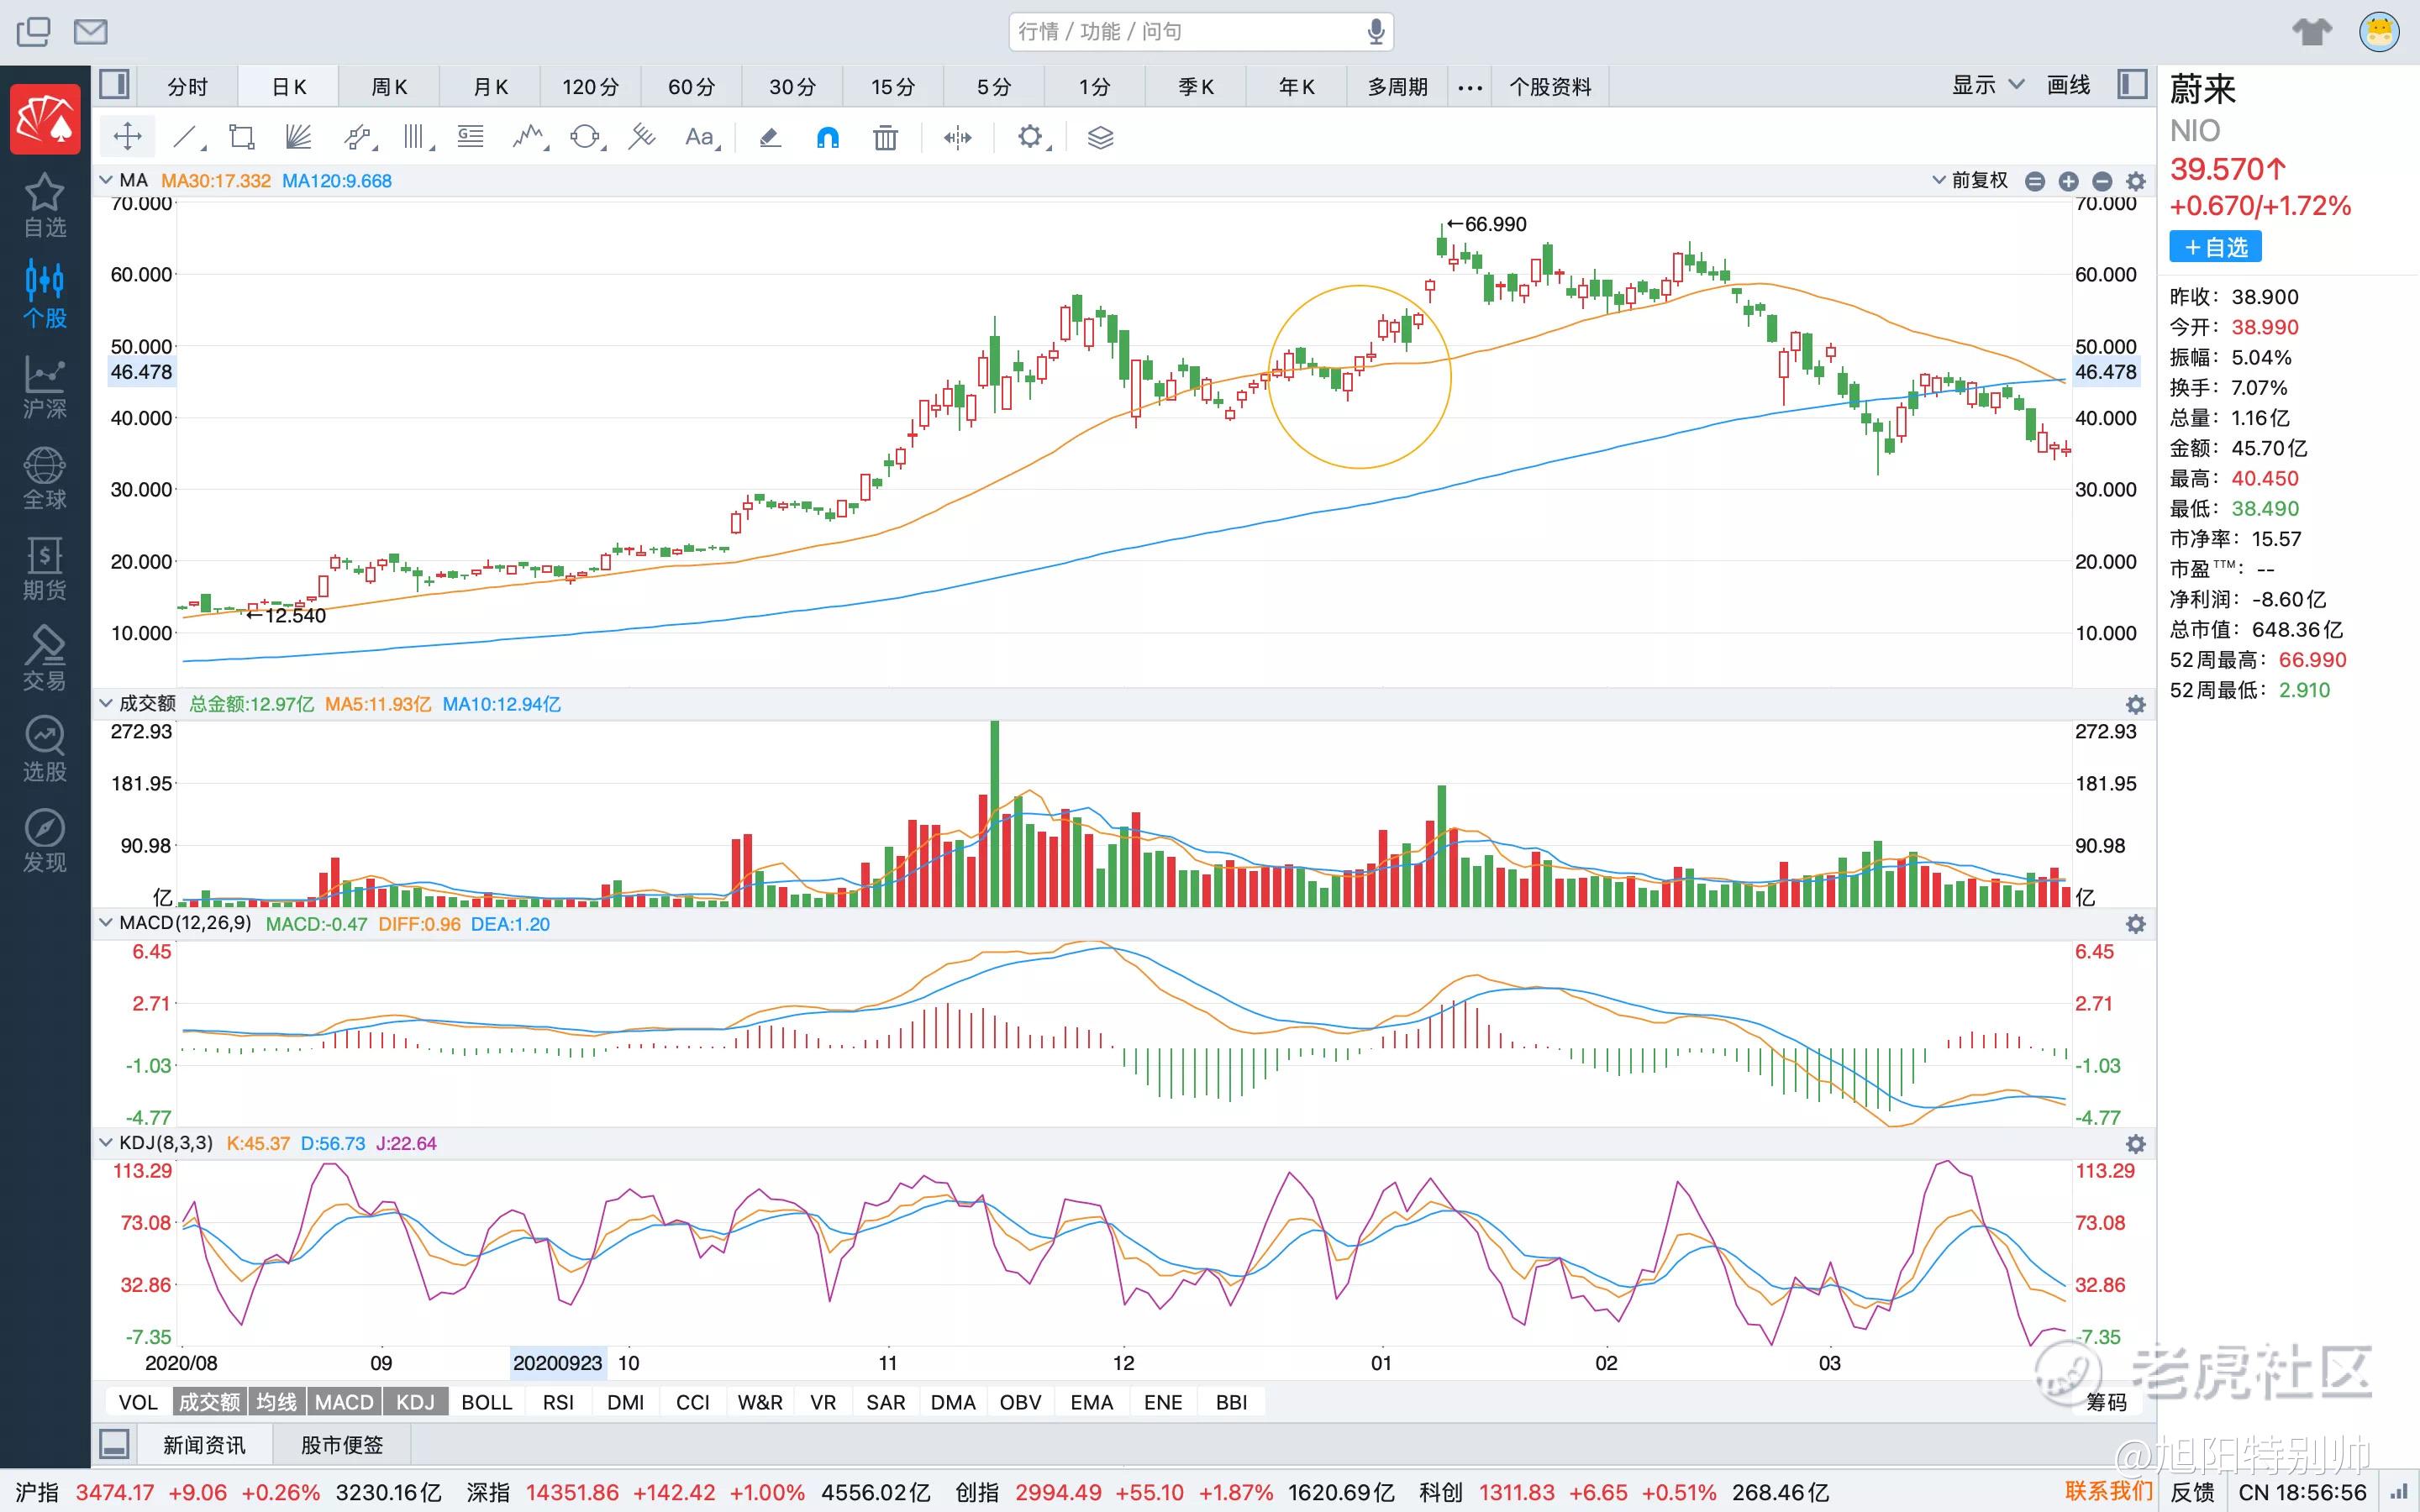The width and height of the screenshot is (2420, 1512).
Task: Click the +自选 add to watchlist button
Action: pos(2215,247)
